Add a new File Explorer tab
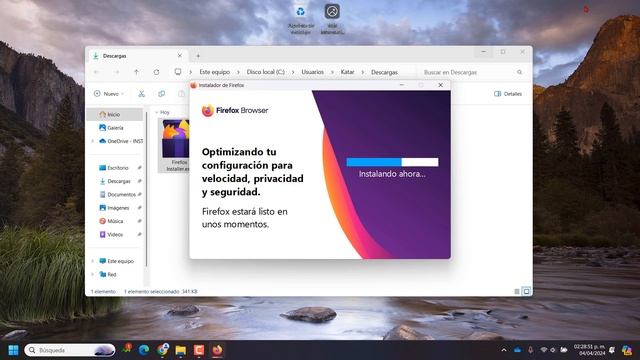 point(198,56)
